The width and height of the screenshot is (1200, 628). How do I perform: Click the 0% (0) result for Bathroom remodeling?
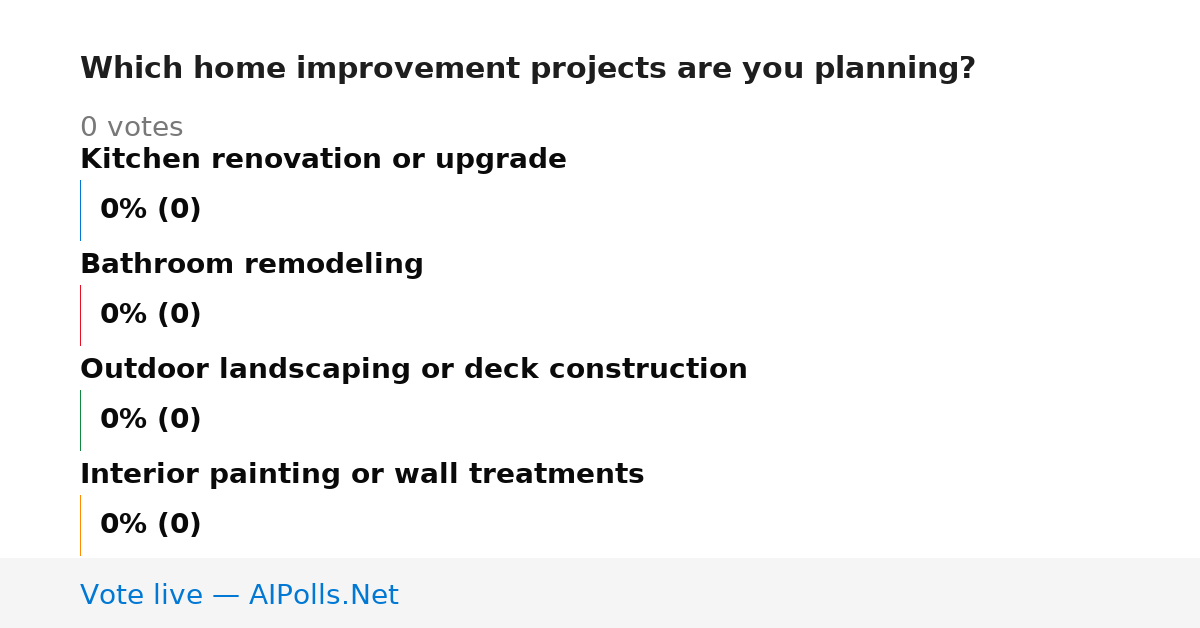[151, 315]
